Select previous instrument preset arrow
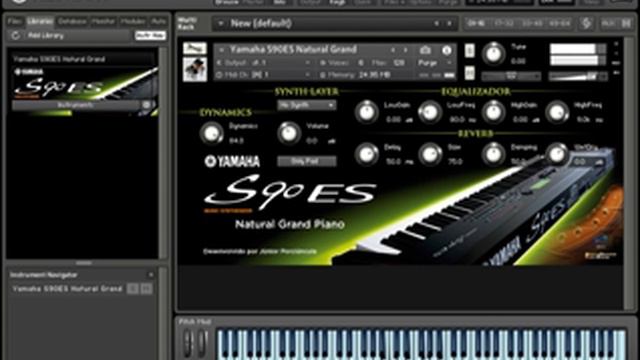The height and width of the screenshot is (360, 640). coord(393,50)
